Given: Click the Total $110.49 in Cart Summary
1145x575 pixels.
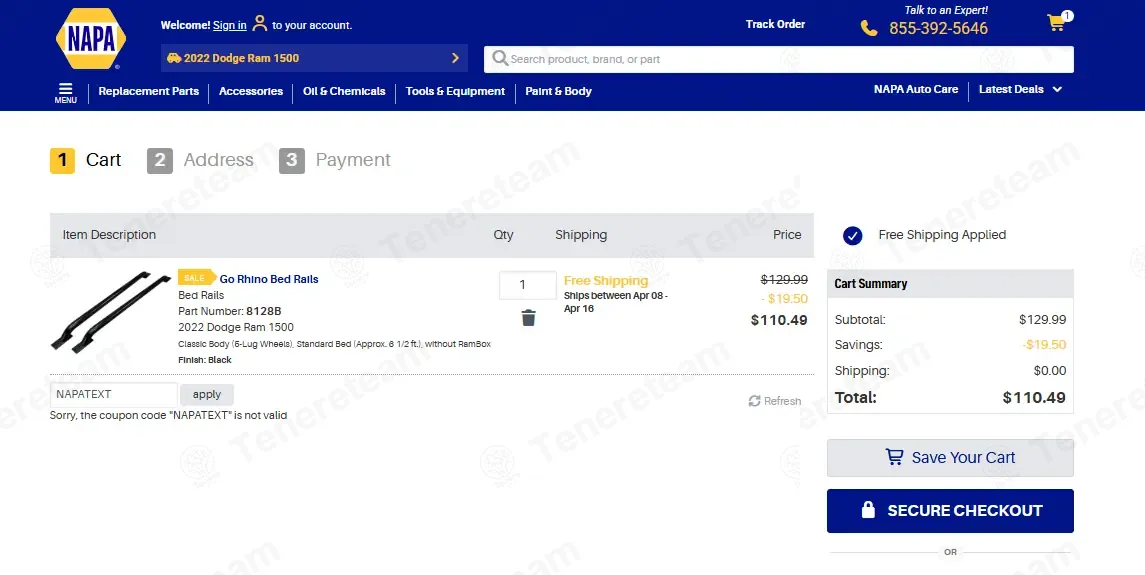Looking at the screenshot, I should pos(1033,397).
